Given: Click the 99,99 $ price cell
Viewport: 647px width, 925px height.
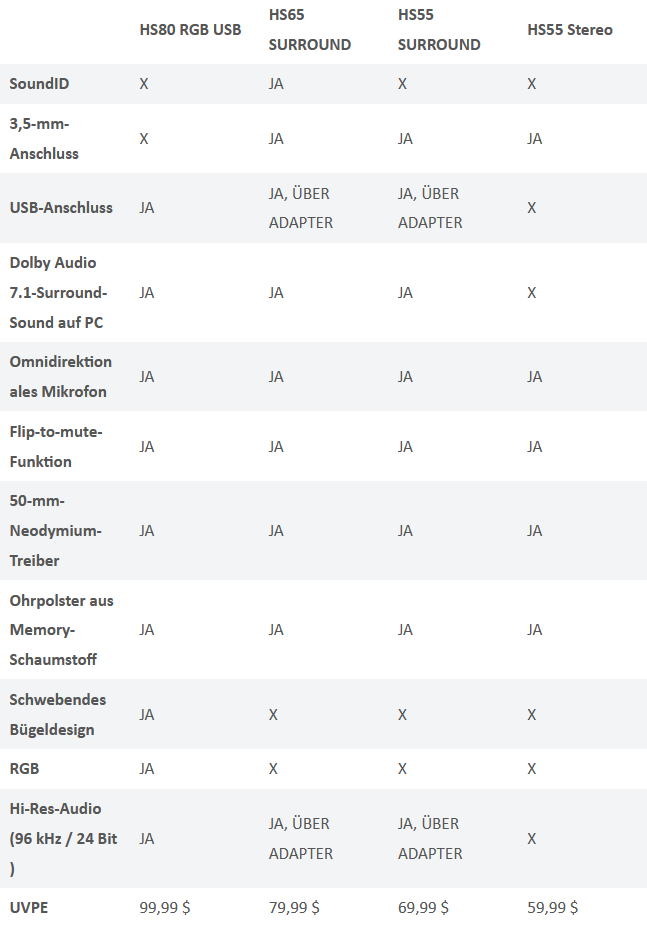Looking at the screenshot, I should click(x=165, y=907).
